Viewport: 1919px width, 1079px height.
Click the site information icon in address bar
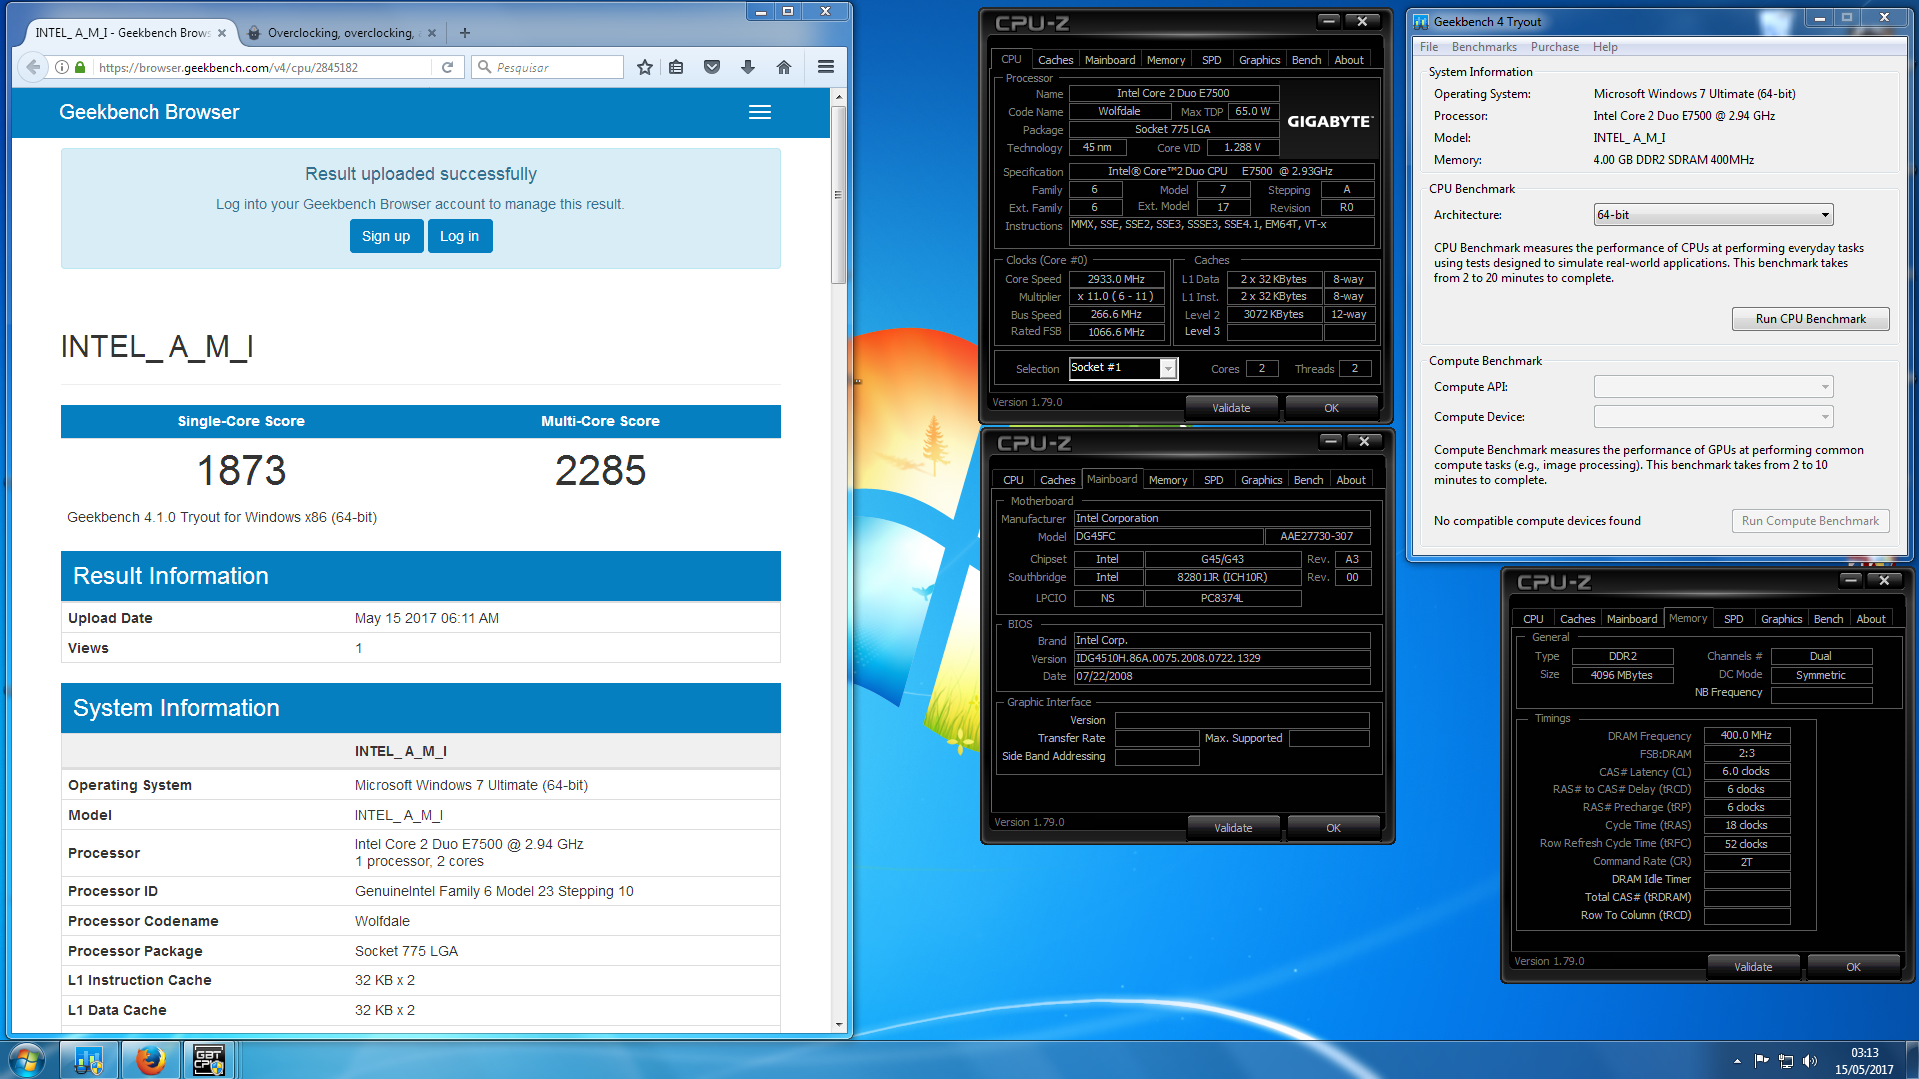62,67
